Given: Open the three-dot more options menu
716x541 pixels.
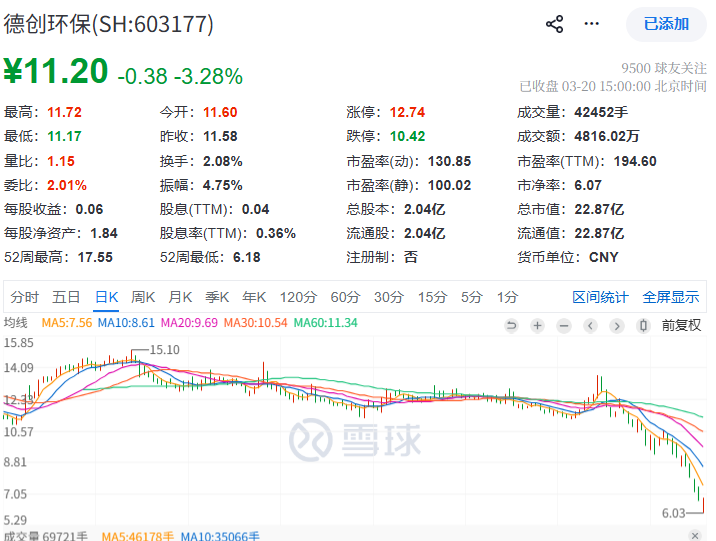Looking at the screenshot, I should 592,24.
